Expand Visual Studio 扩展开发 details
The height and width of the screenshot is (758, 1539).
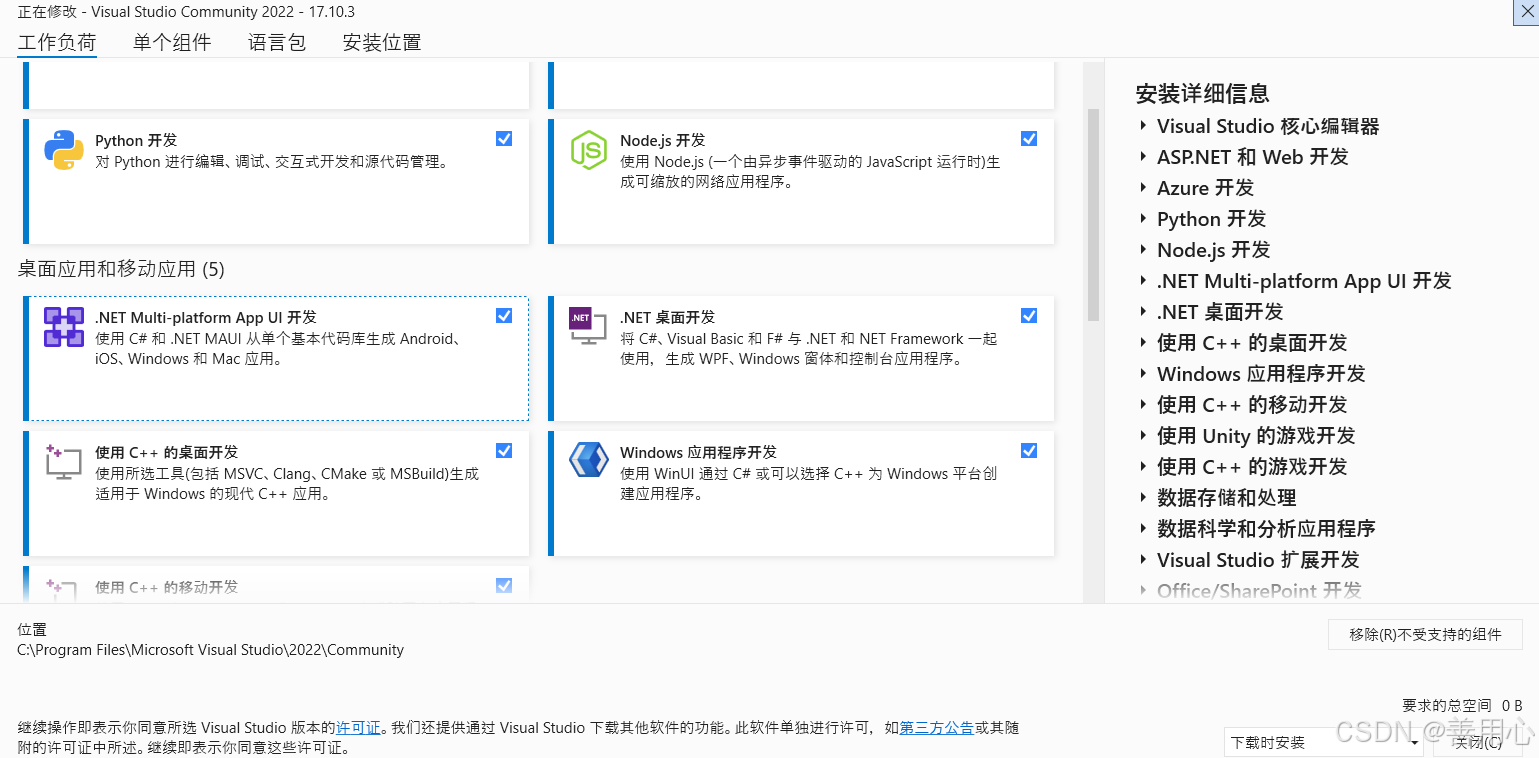click(x=1143, y=560)
